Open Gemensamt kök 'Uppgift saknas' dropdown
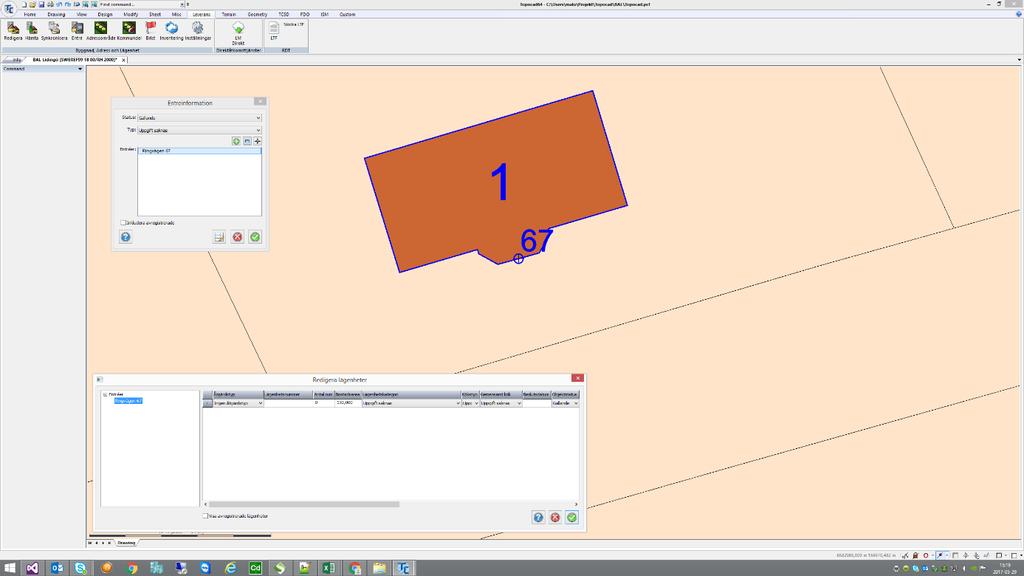Viewport: 1024px width, 576px height. (x=501, y=404)
